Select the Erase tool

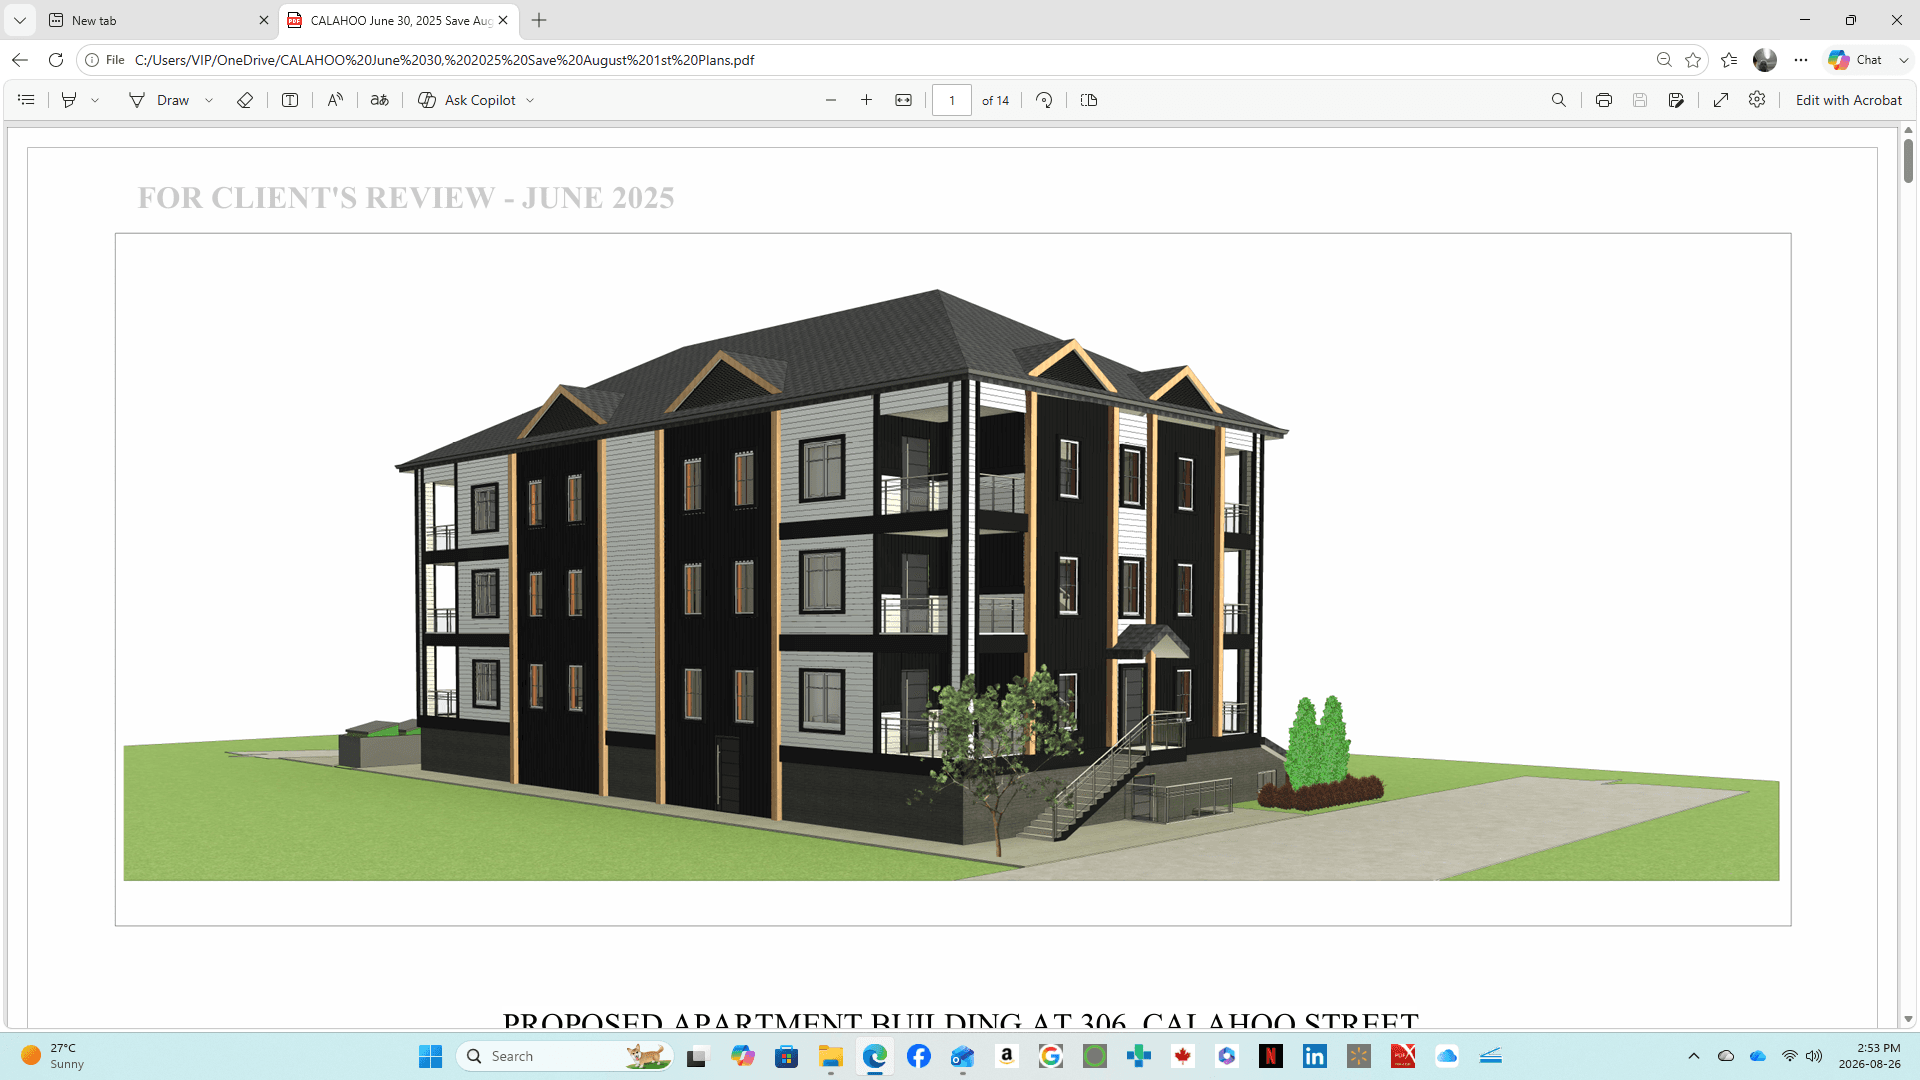point(244,100)
